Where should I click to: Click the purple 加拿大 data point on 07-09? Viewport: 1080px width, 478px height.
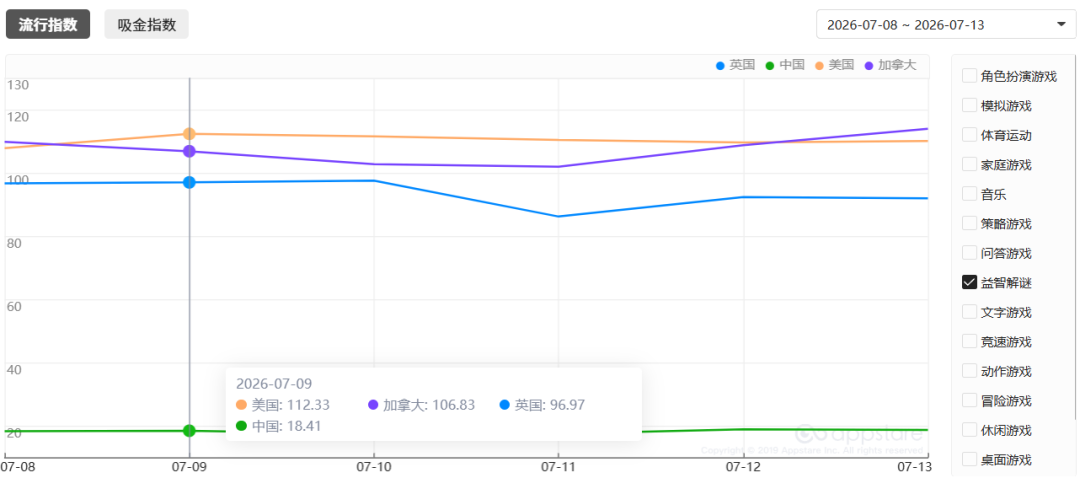189,151
